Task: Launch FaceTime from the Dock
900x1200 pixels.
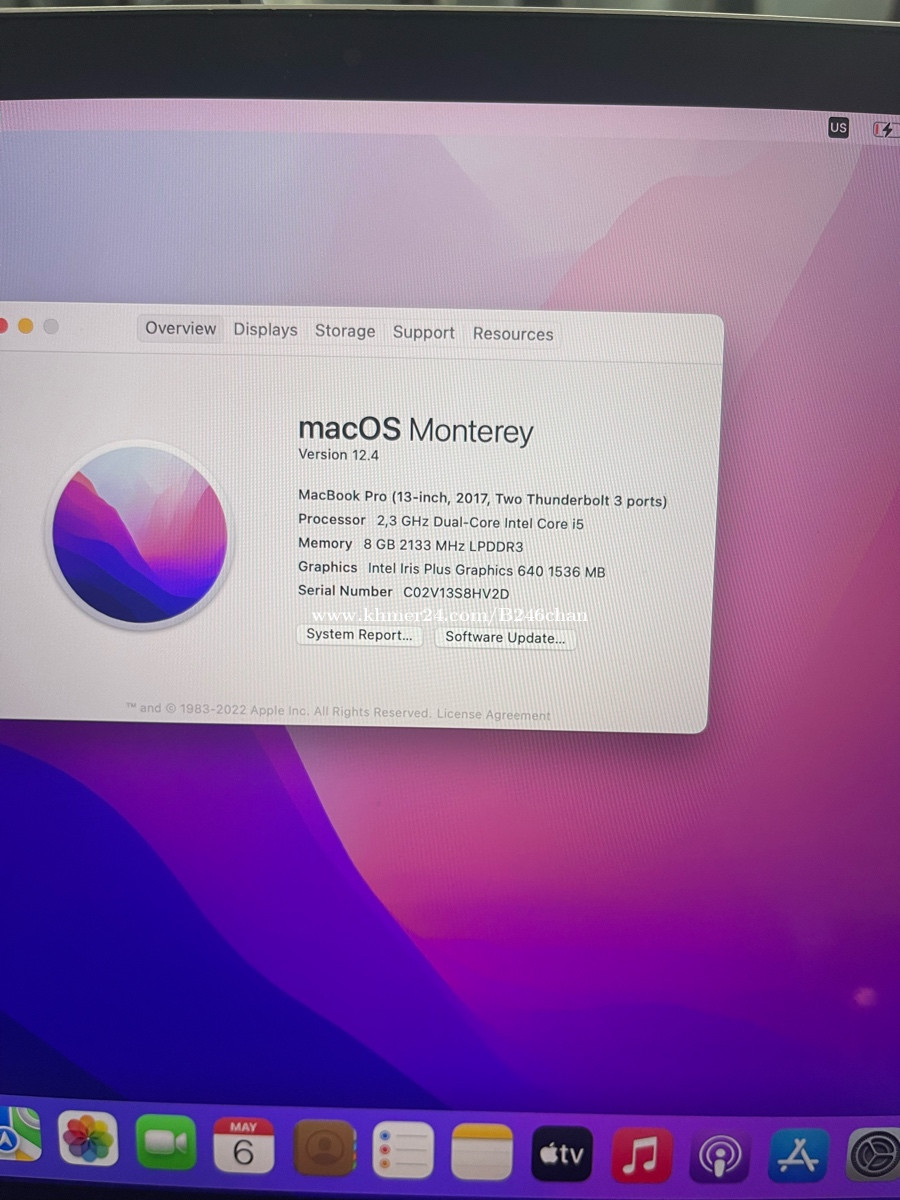Action: 166,1142
